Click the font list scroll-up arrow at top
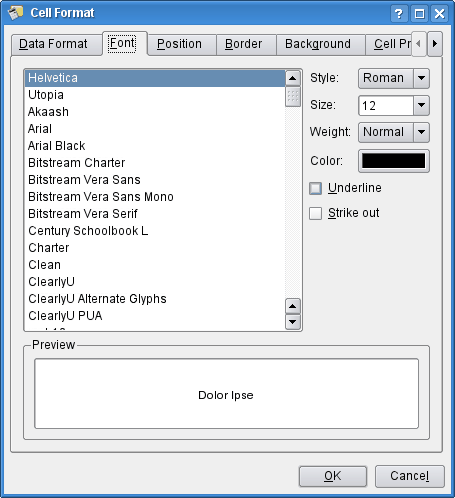Image resolution: width=455 pixels, height=498 pixels. pos(293,78)
